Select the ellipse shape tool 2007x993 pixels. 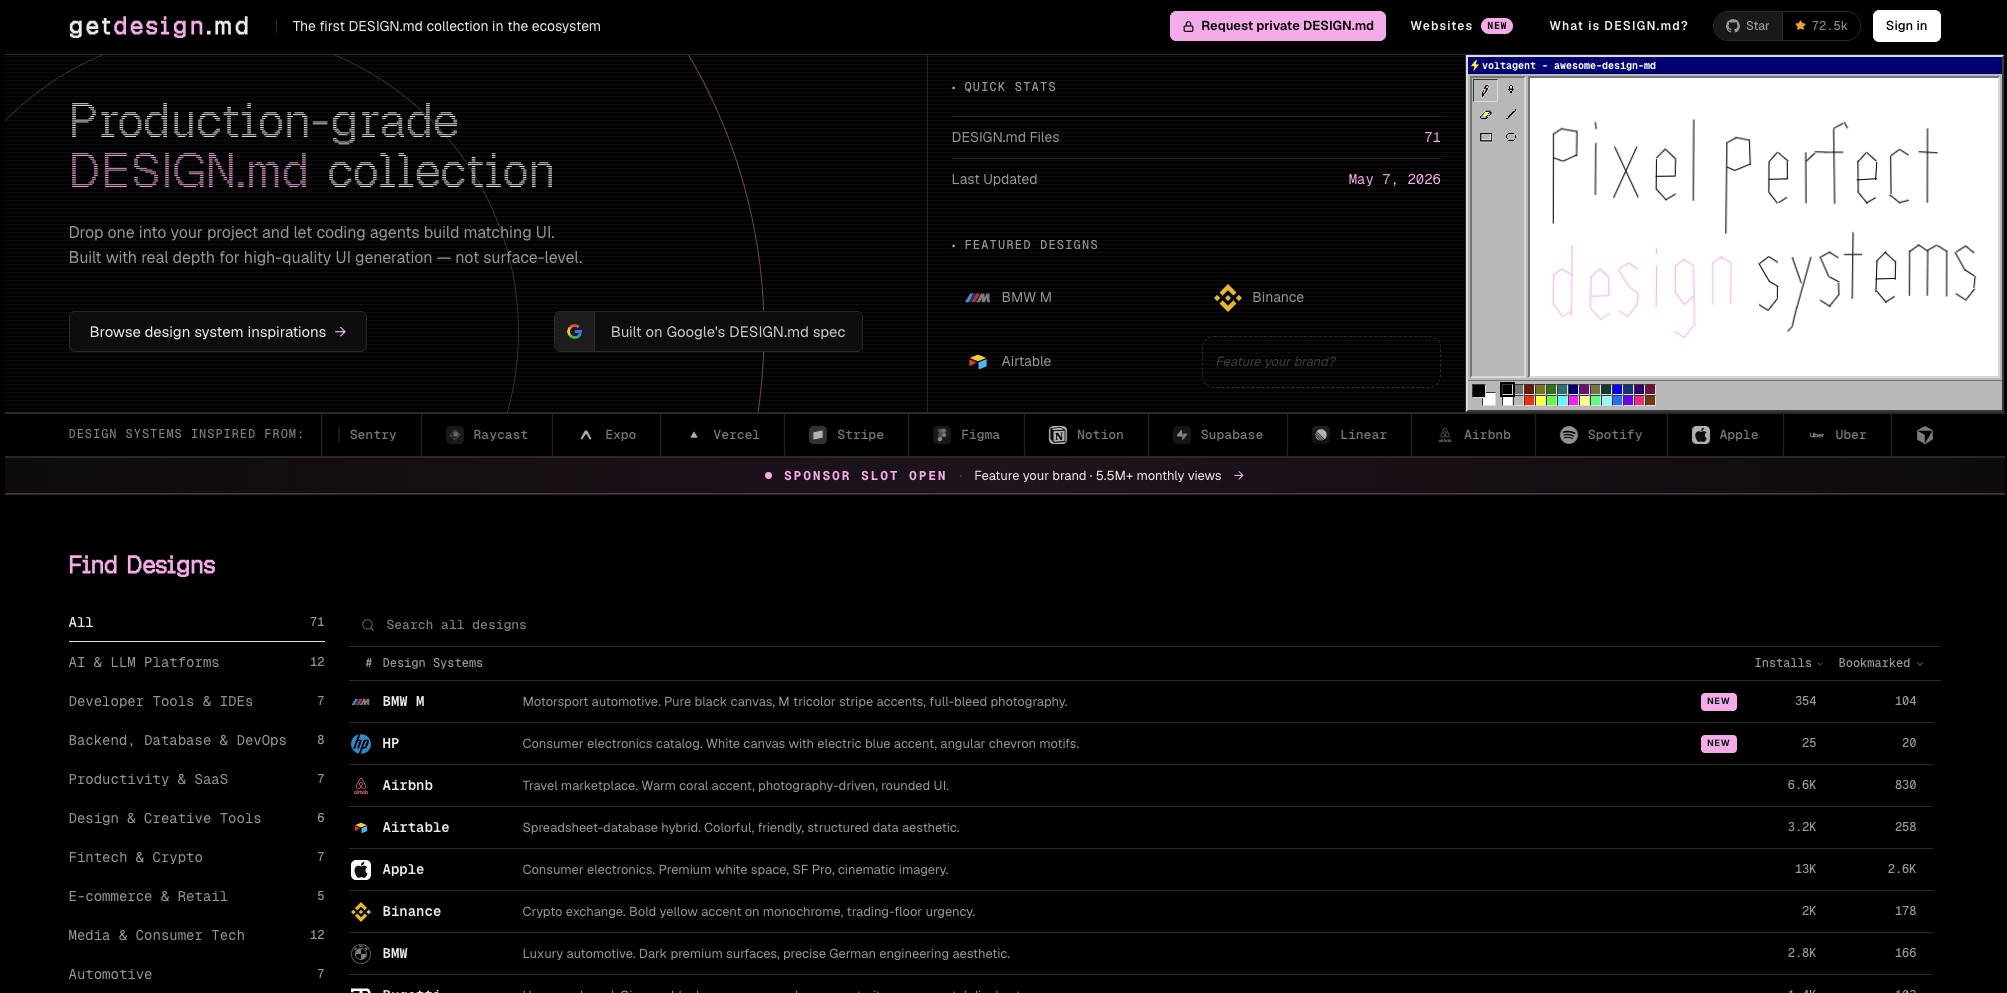[1511, 138]
